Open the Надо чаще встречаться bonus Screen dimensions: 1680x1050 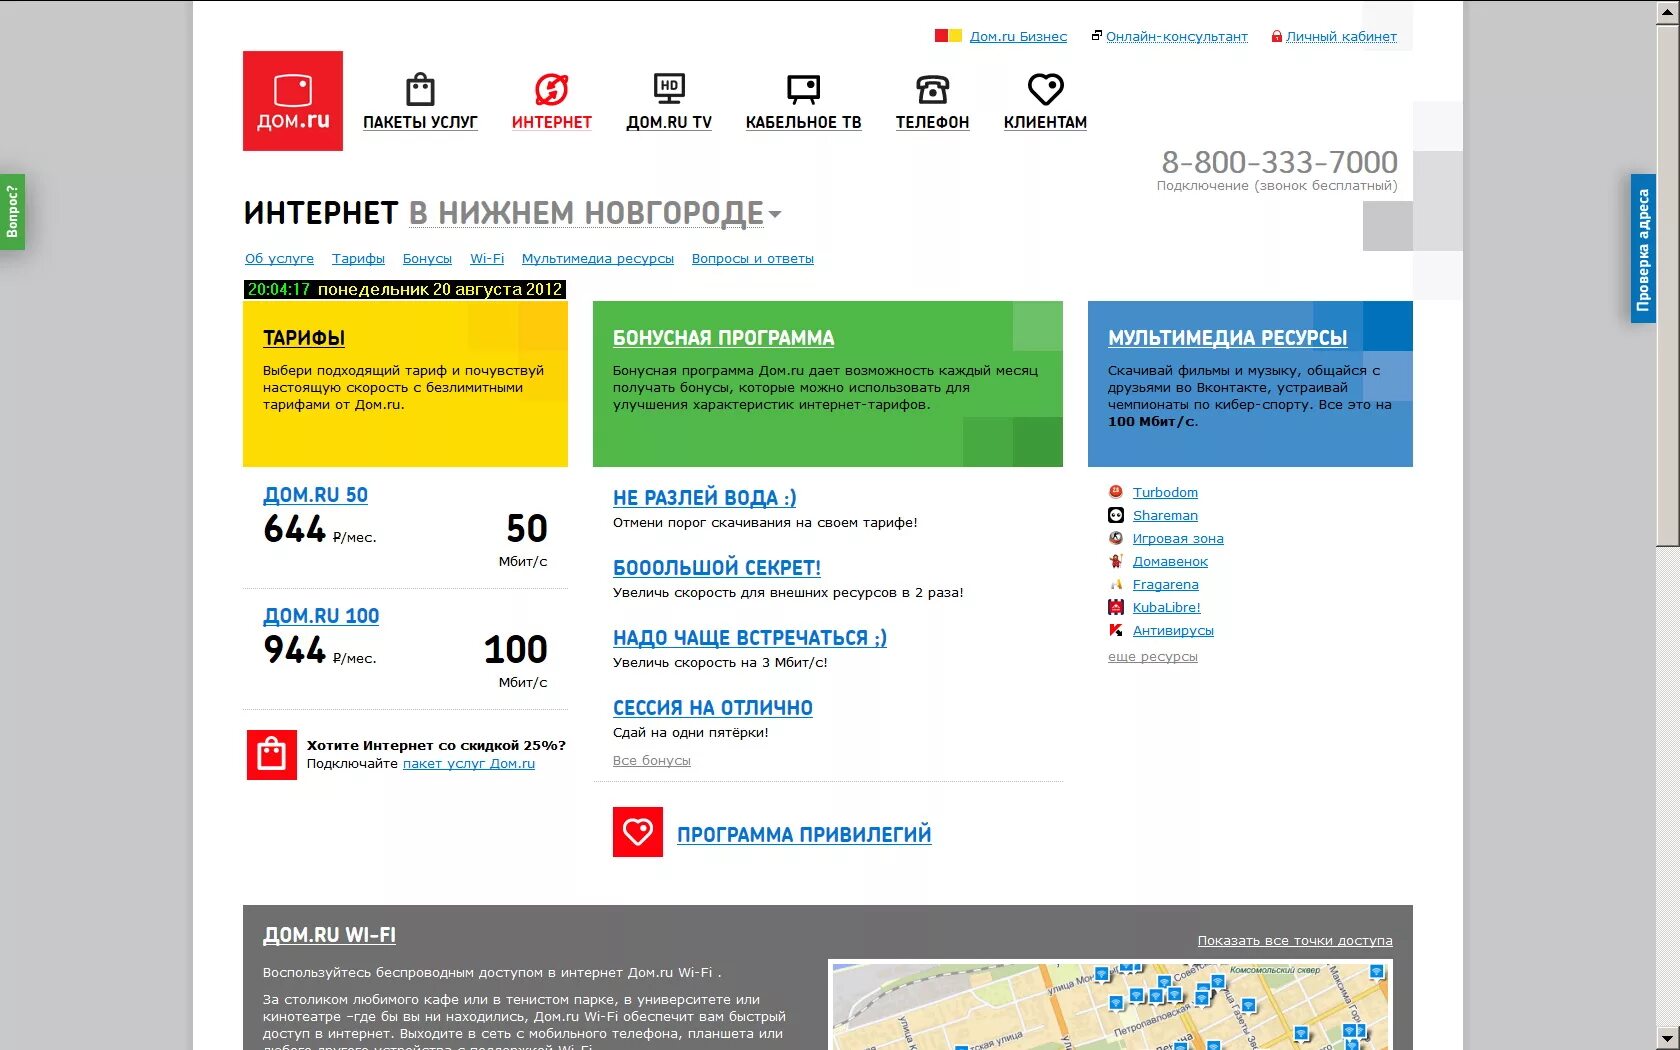[x=749, y=637]
